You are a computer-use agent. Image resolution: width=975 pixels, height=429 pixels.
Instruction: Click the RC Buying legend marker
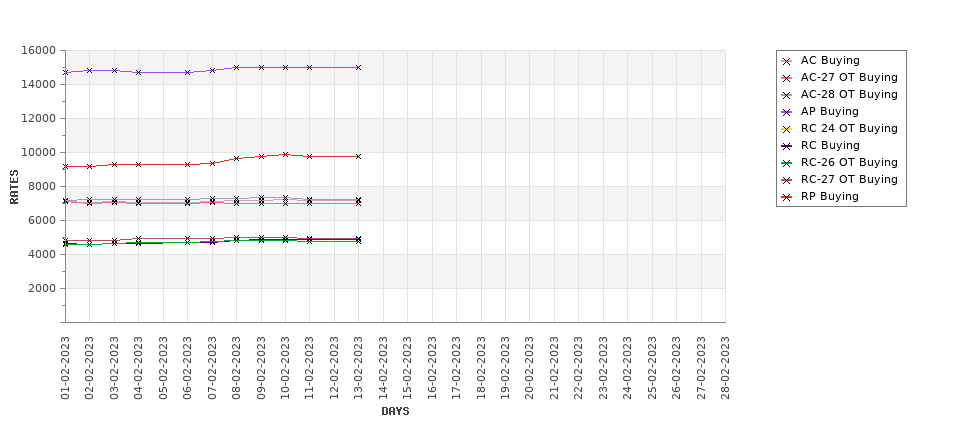pos(787,146)
